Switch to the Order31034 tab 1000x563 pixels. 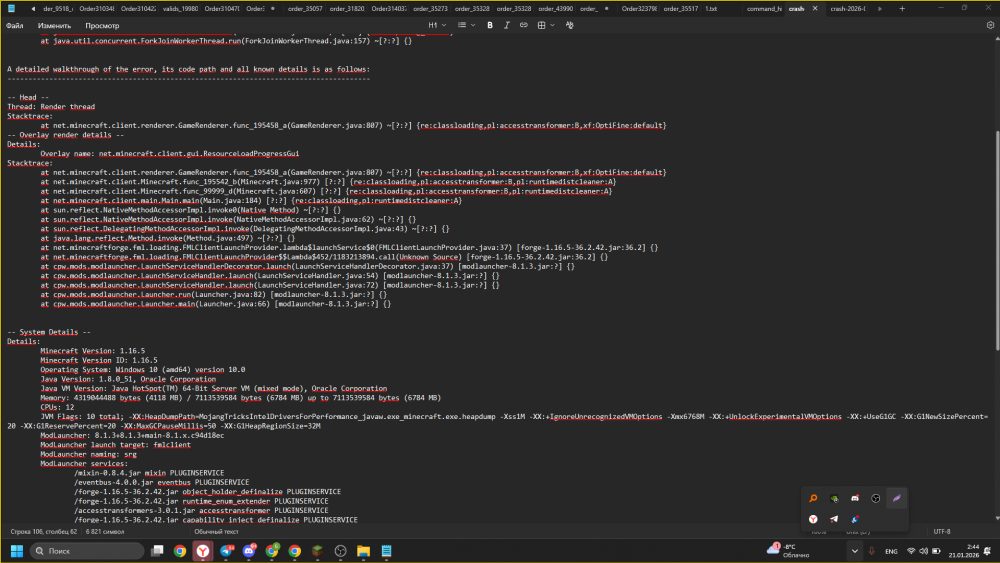pyautogui.click(x=96, y=9)
